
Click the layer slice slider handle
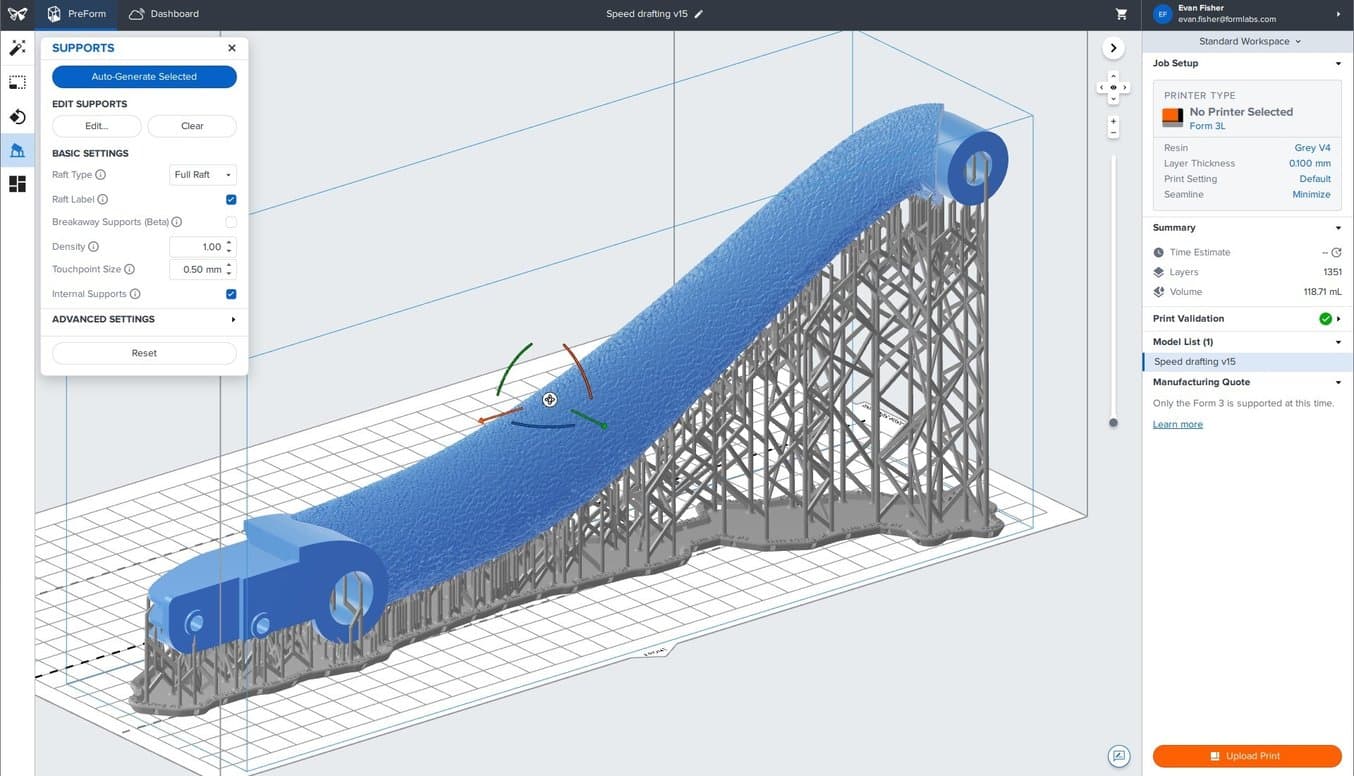(1113, 423)
